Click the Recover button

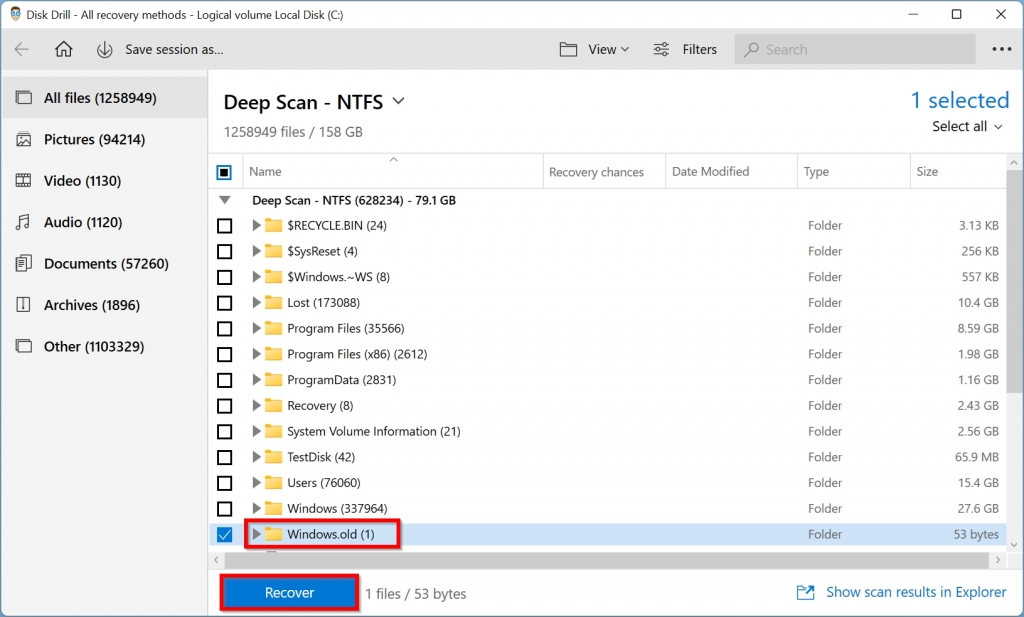(x=288, y=592)
